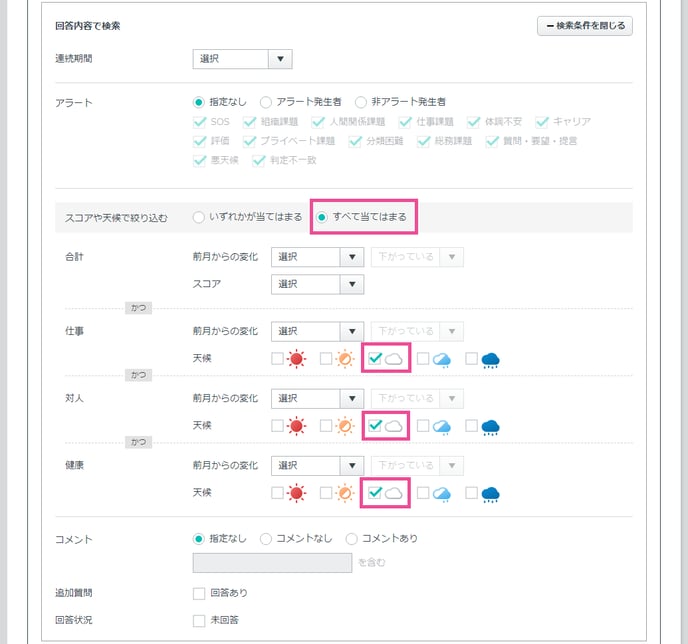Viewport: 688px width, 644px height.
Task: Click the かつ label above 対人
Action: point(138,375)
